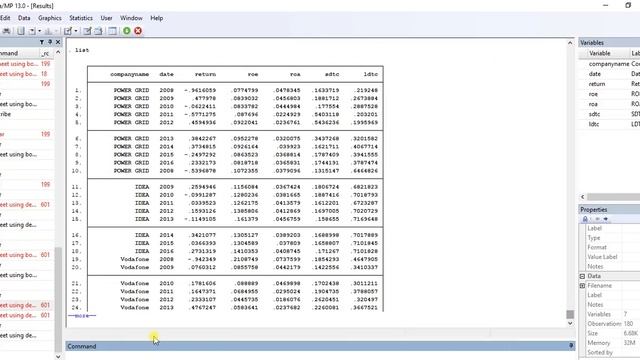The height and width of the screenshot is (360, 640).
Task: Click the first Review entry with error 199
Action: [x=27, y=64]
